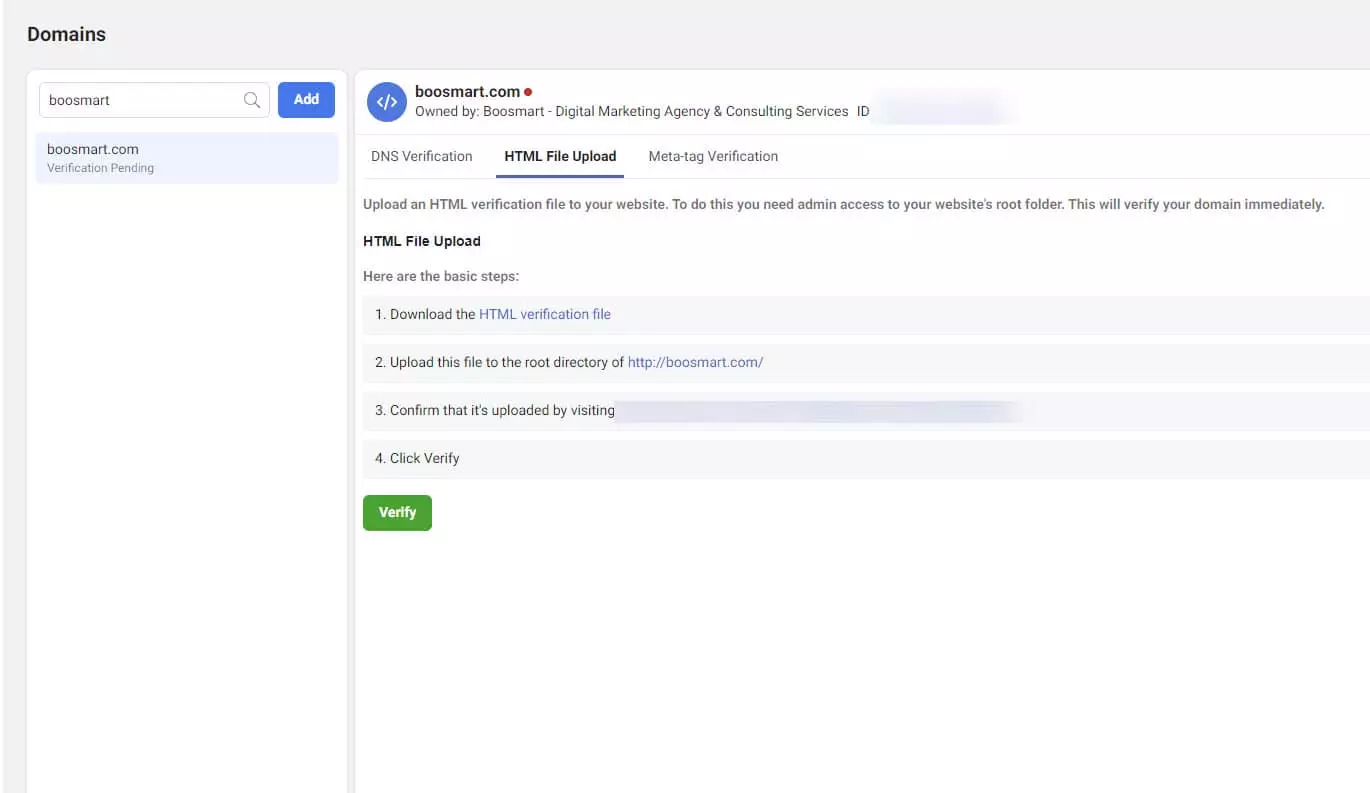Click the 'Owned by: Boosmart' owner line

[x=632, y=112]
